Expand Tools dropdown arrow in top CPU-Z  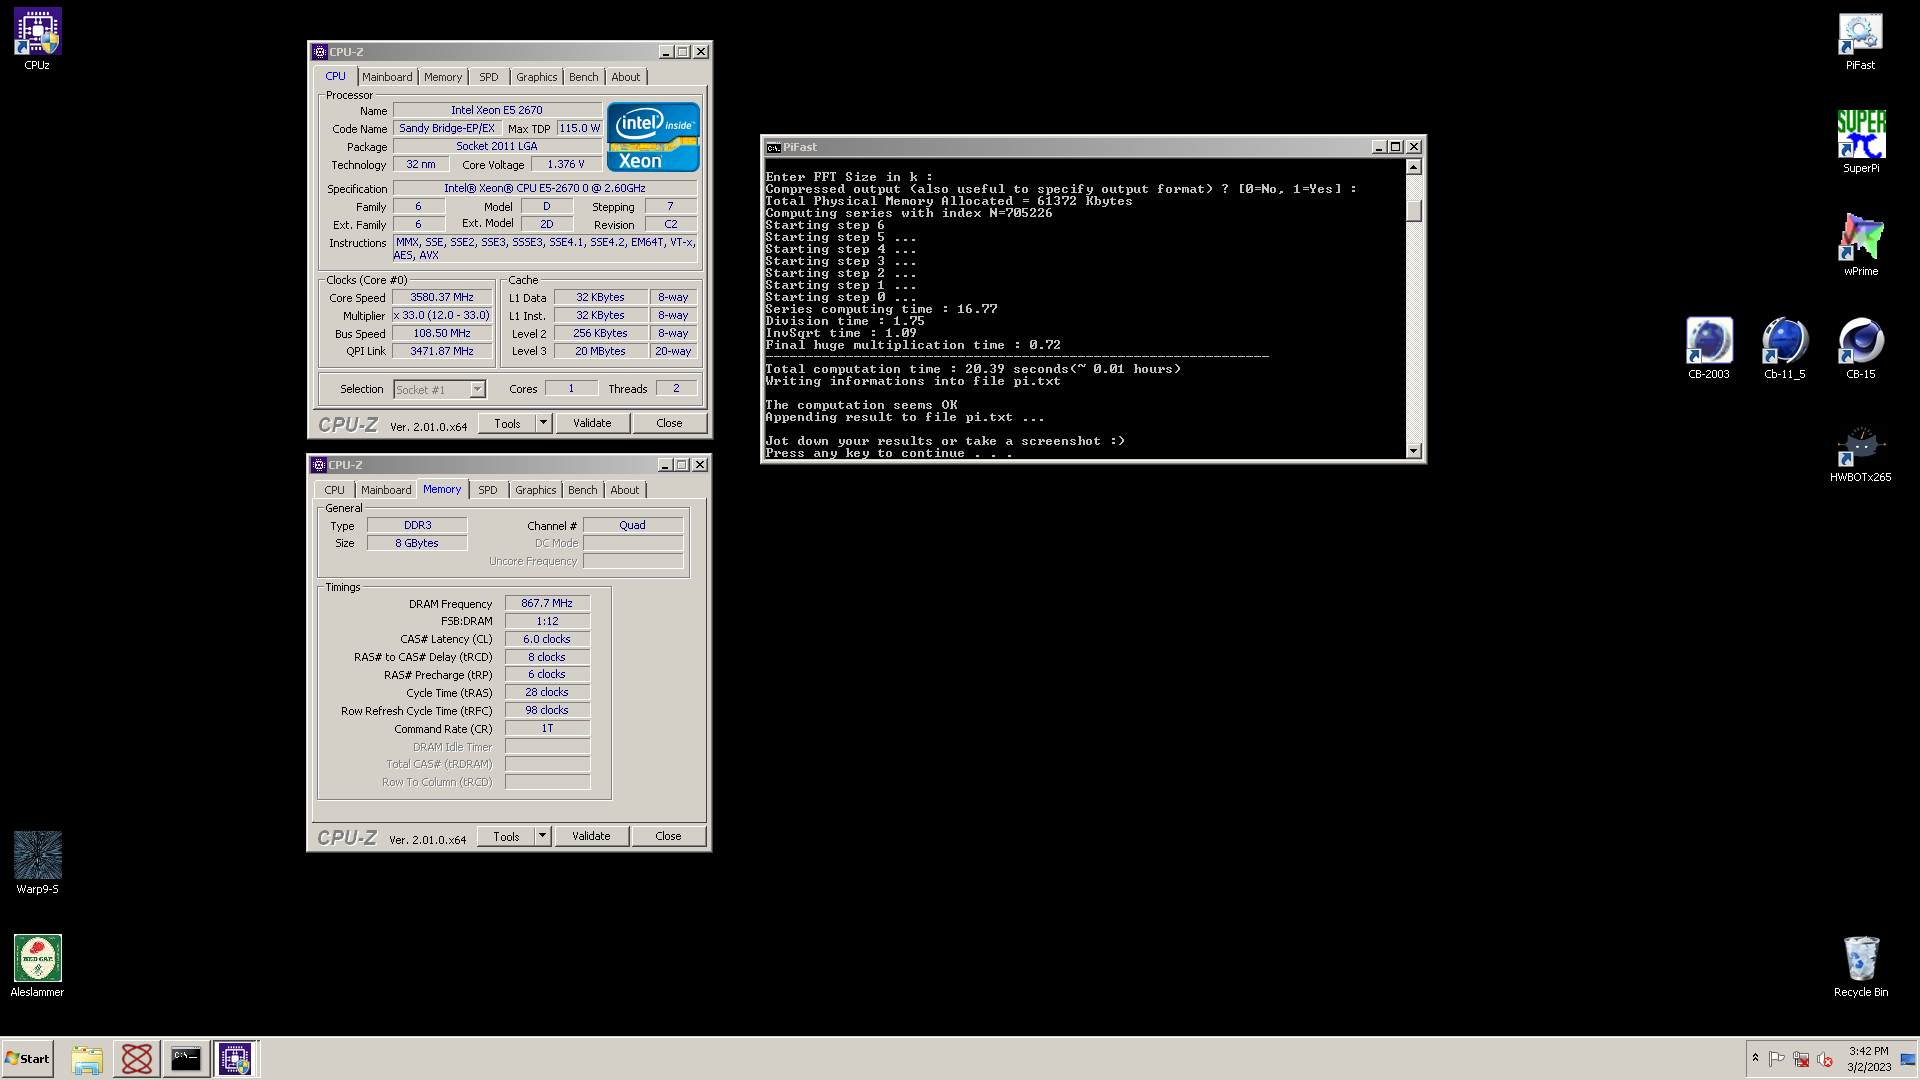(543, 423)
